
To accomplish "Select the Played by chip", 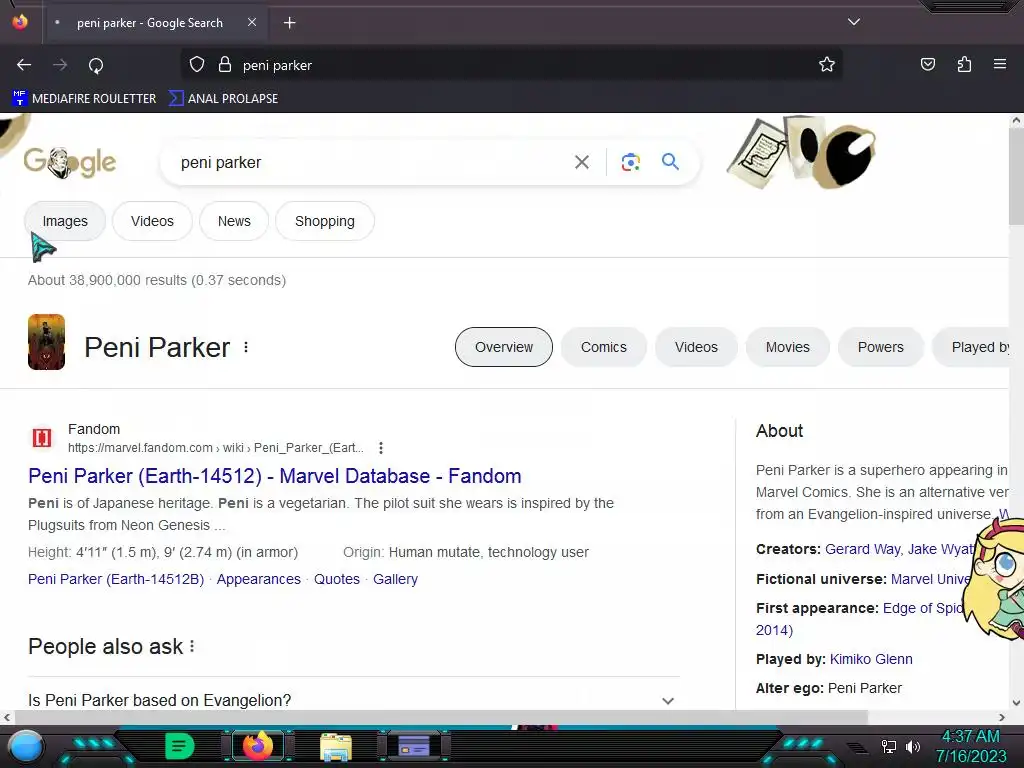I will 972,347.
